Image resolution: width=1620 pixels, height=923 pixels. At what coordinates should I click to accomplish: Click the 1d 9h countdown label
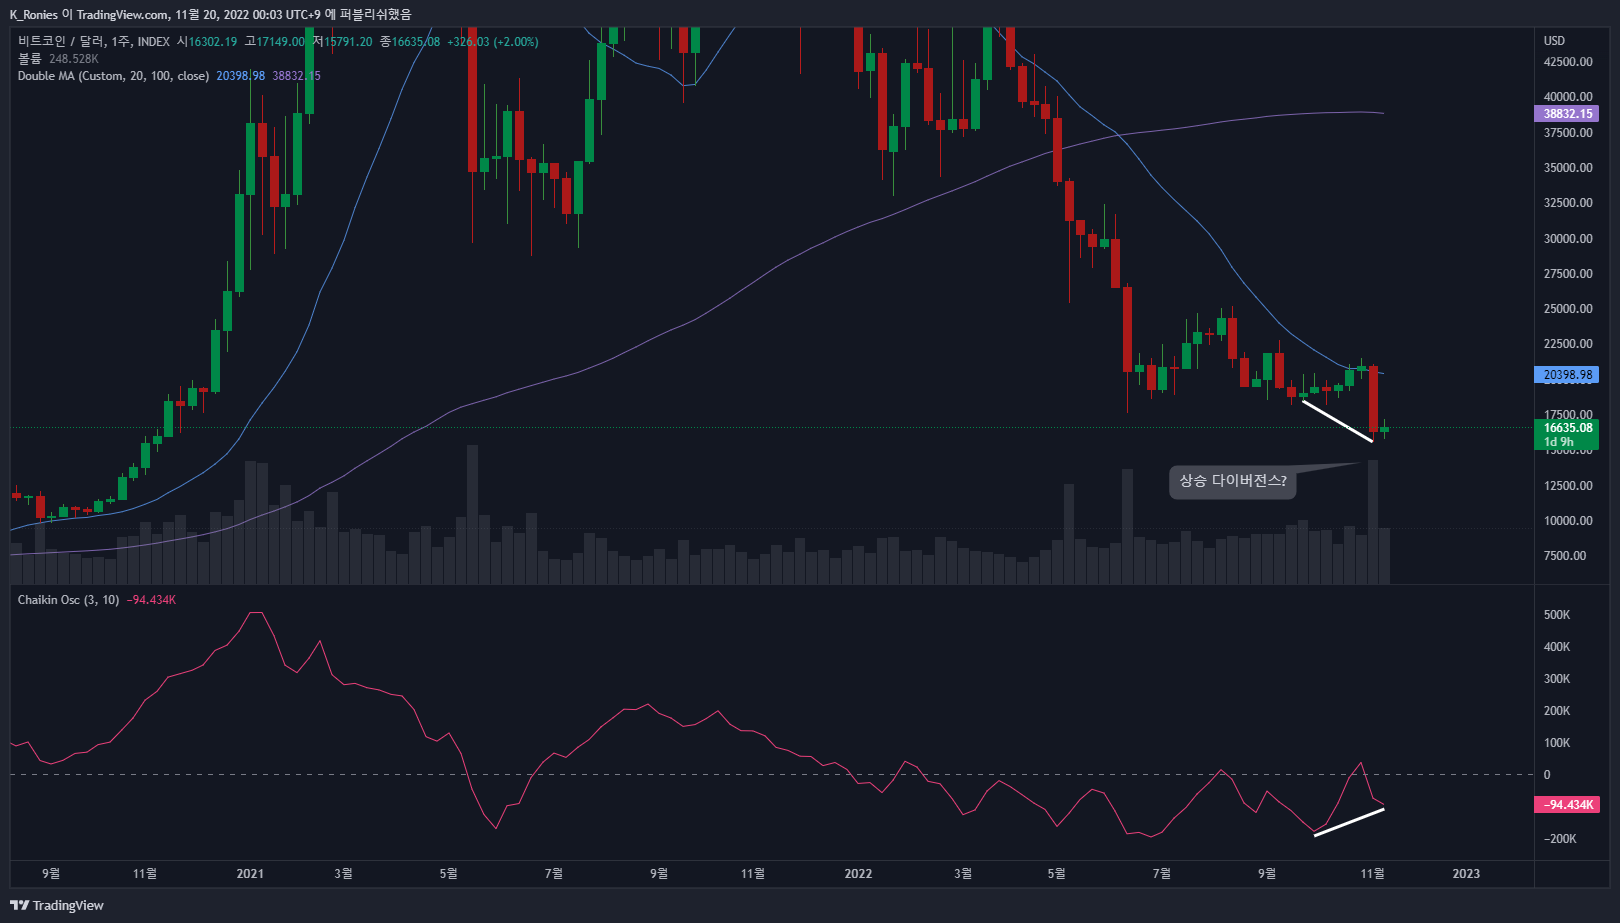[1559, 442]
